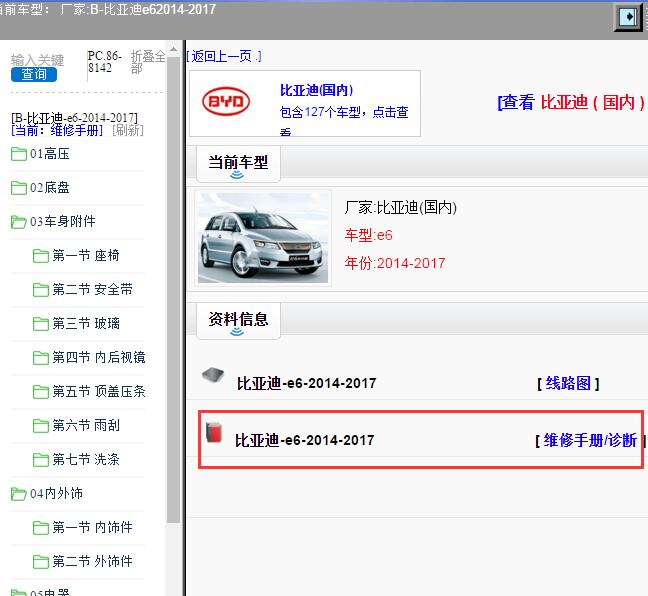Open 第六节 雨刮 section
The height and width of the screenshot is (596, 648).
[x=86, y=425]
